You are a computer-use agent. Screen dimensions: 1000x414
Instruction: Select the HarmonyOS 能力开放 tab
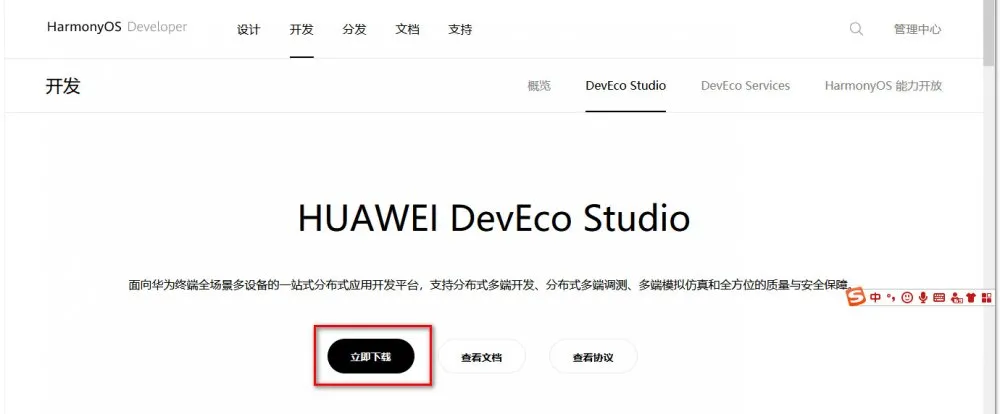tap(883, 85)
